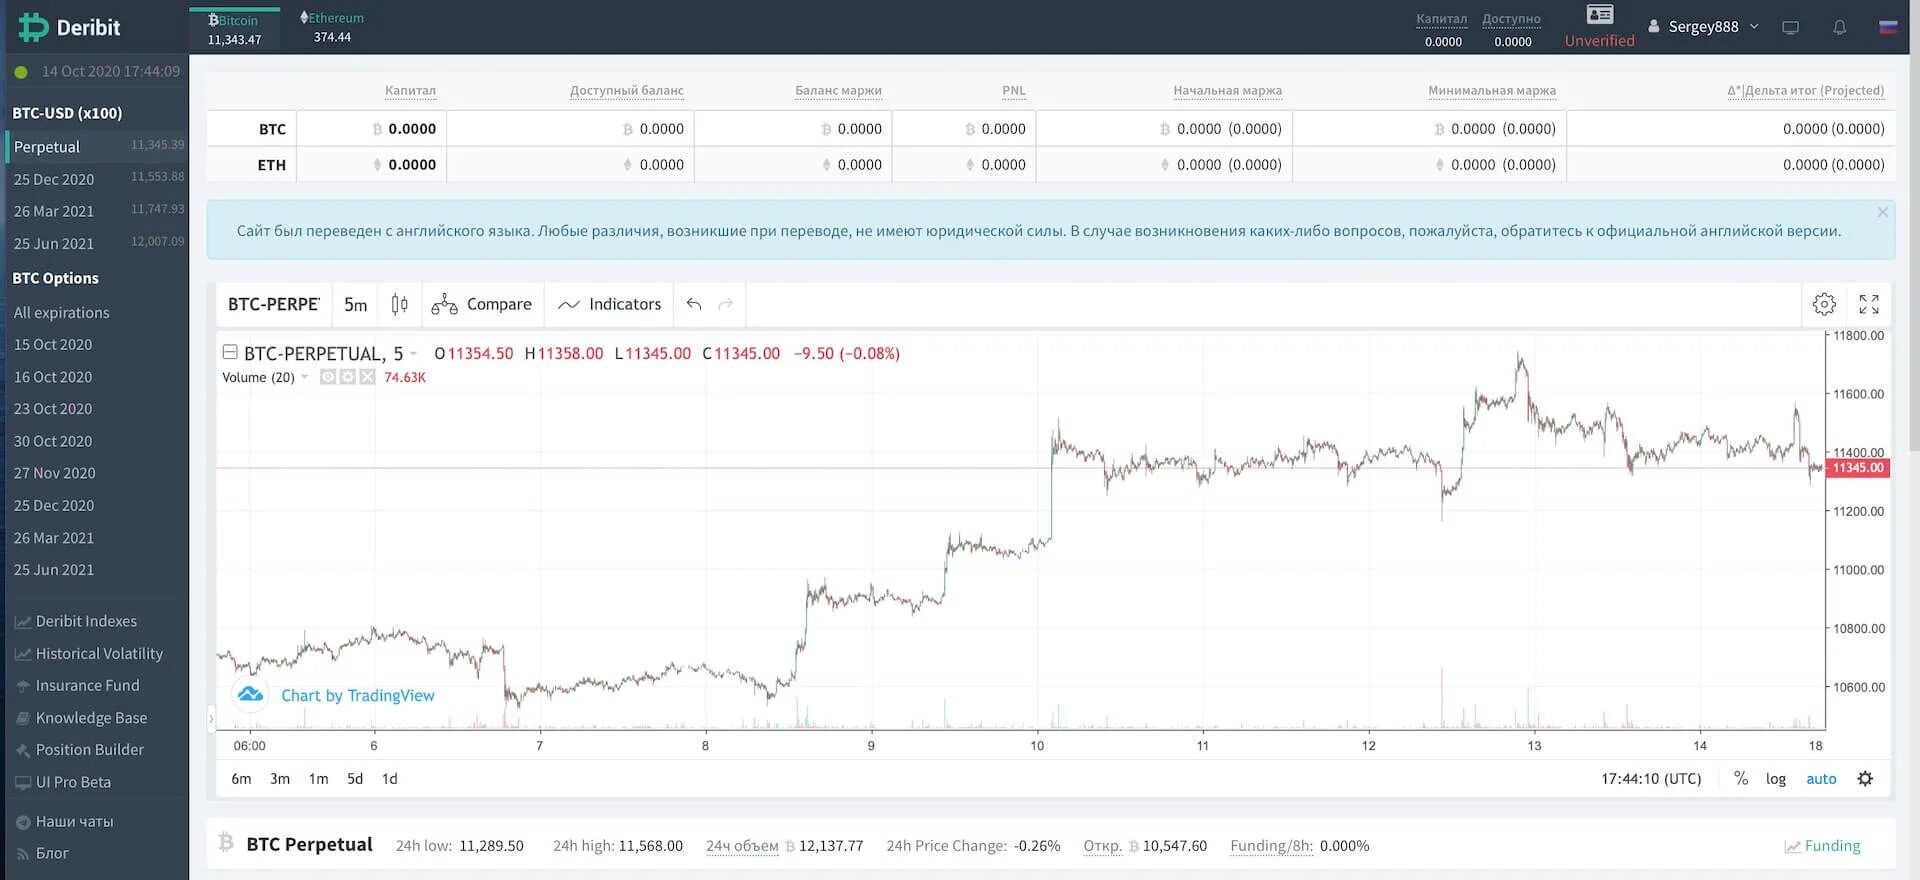Set chart range to 1d
The height and width of the screenshot is (880, 1920).
[389, 778]
